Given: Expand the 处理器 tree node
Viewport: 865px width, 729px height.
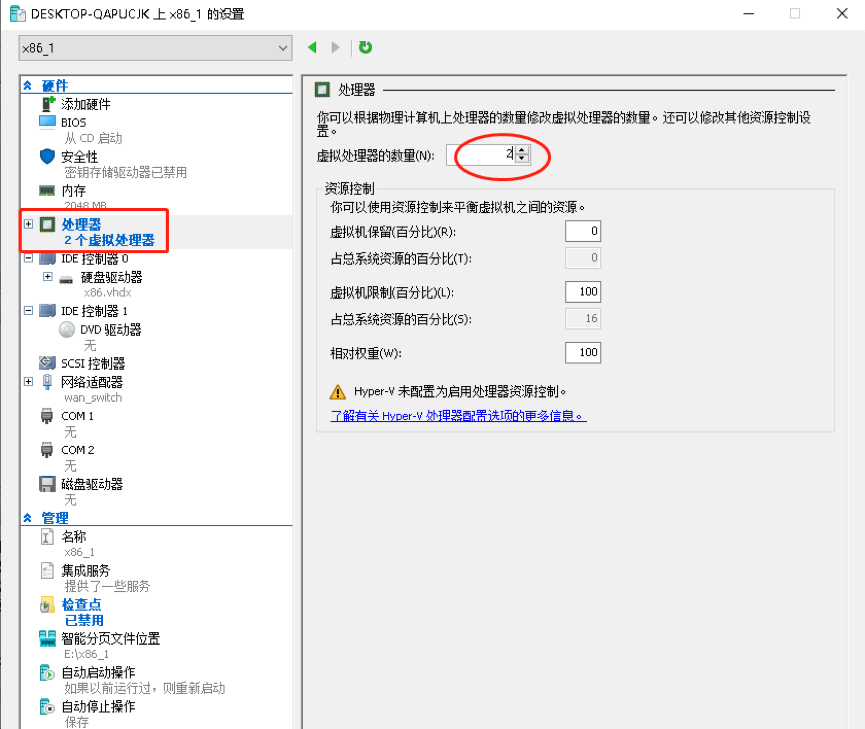Looking at the screenshot, I should [28, 224].
